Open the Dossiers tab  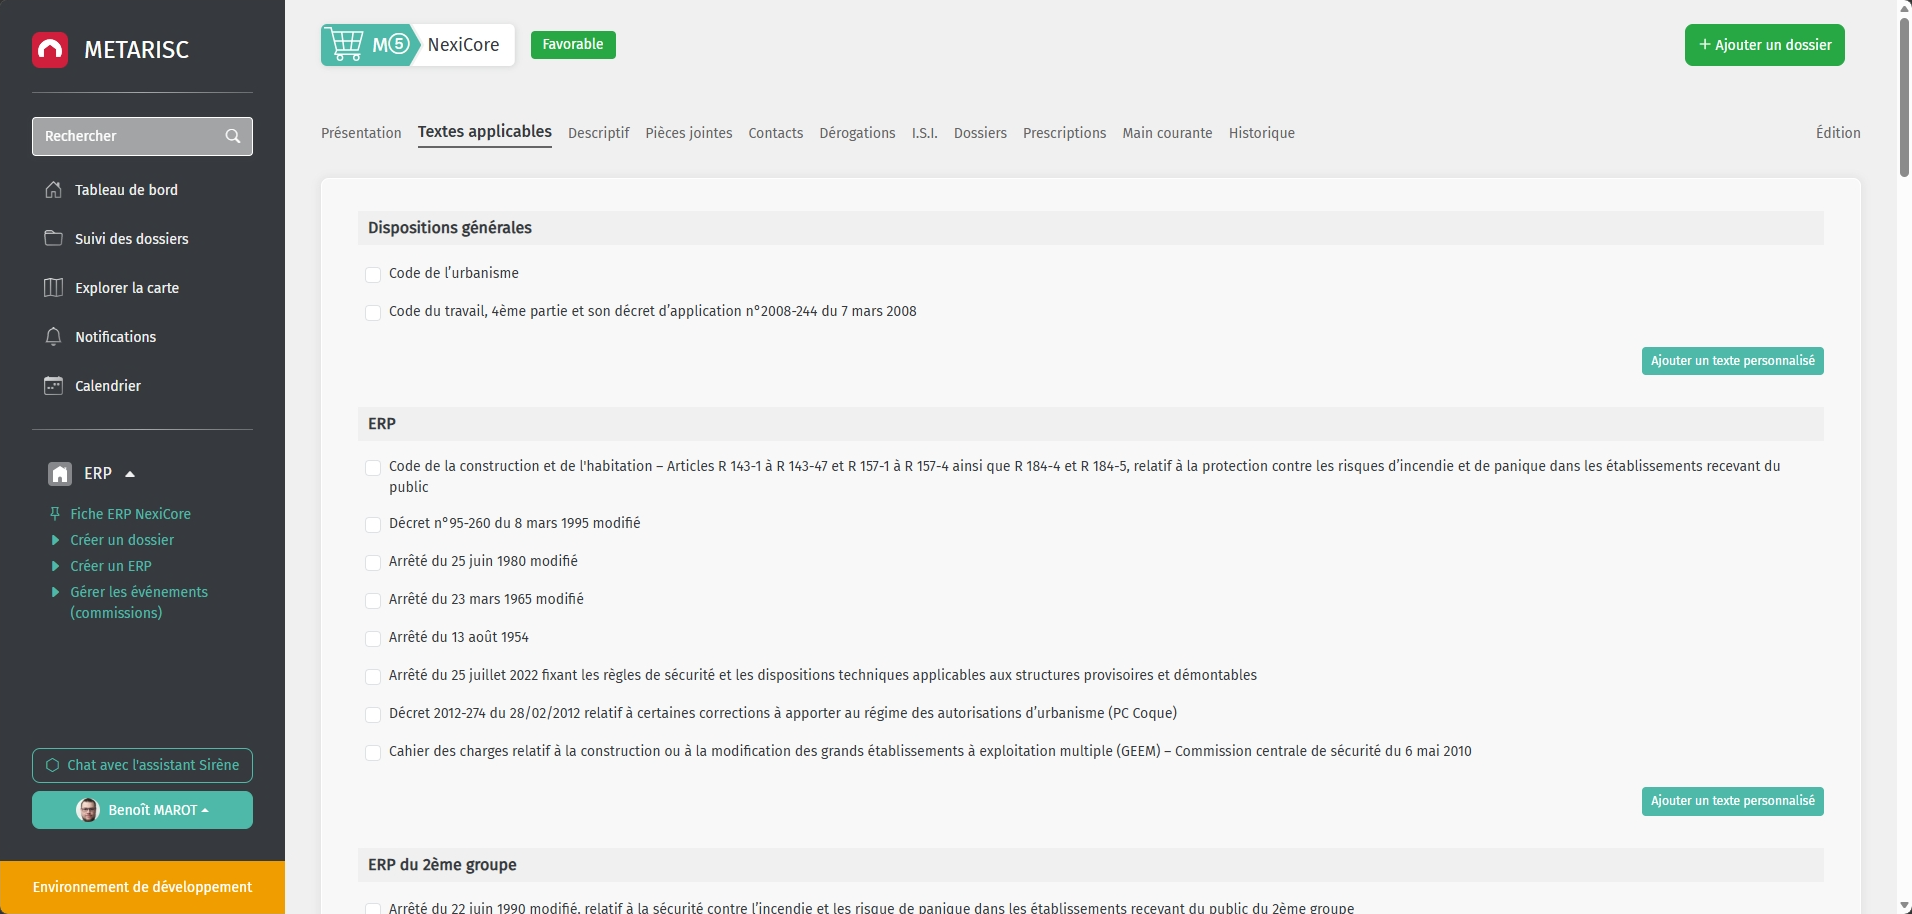(980, 133)
